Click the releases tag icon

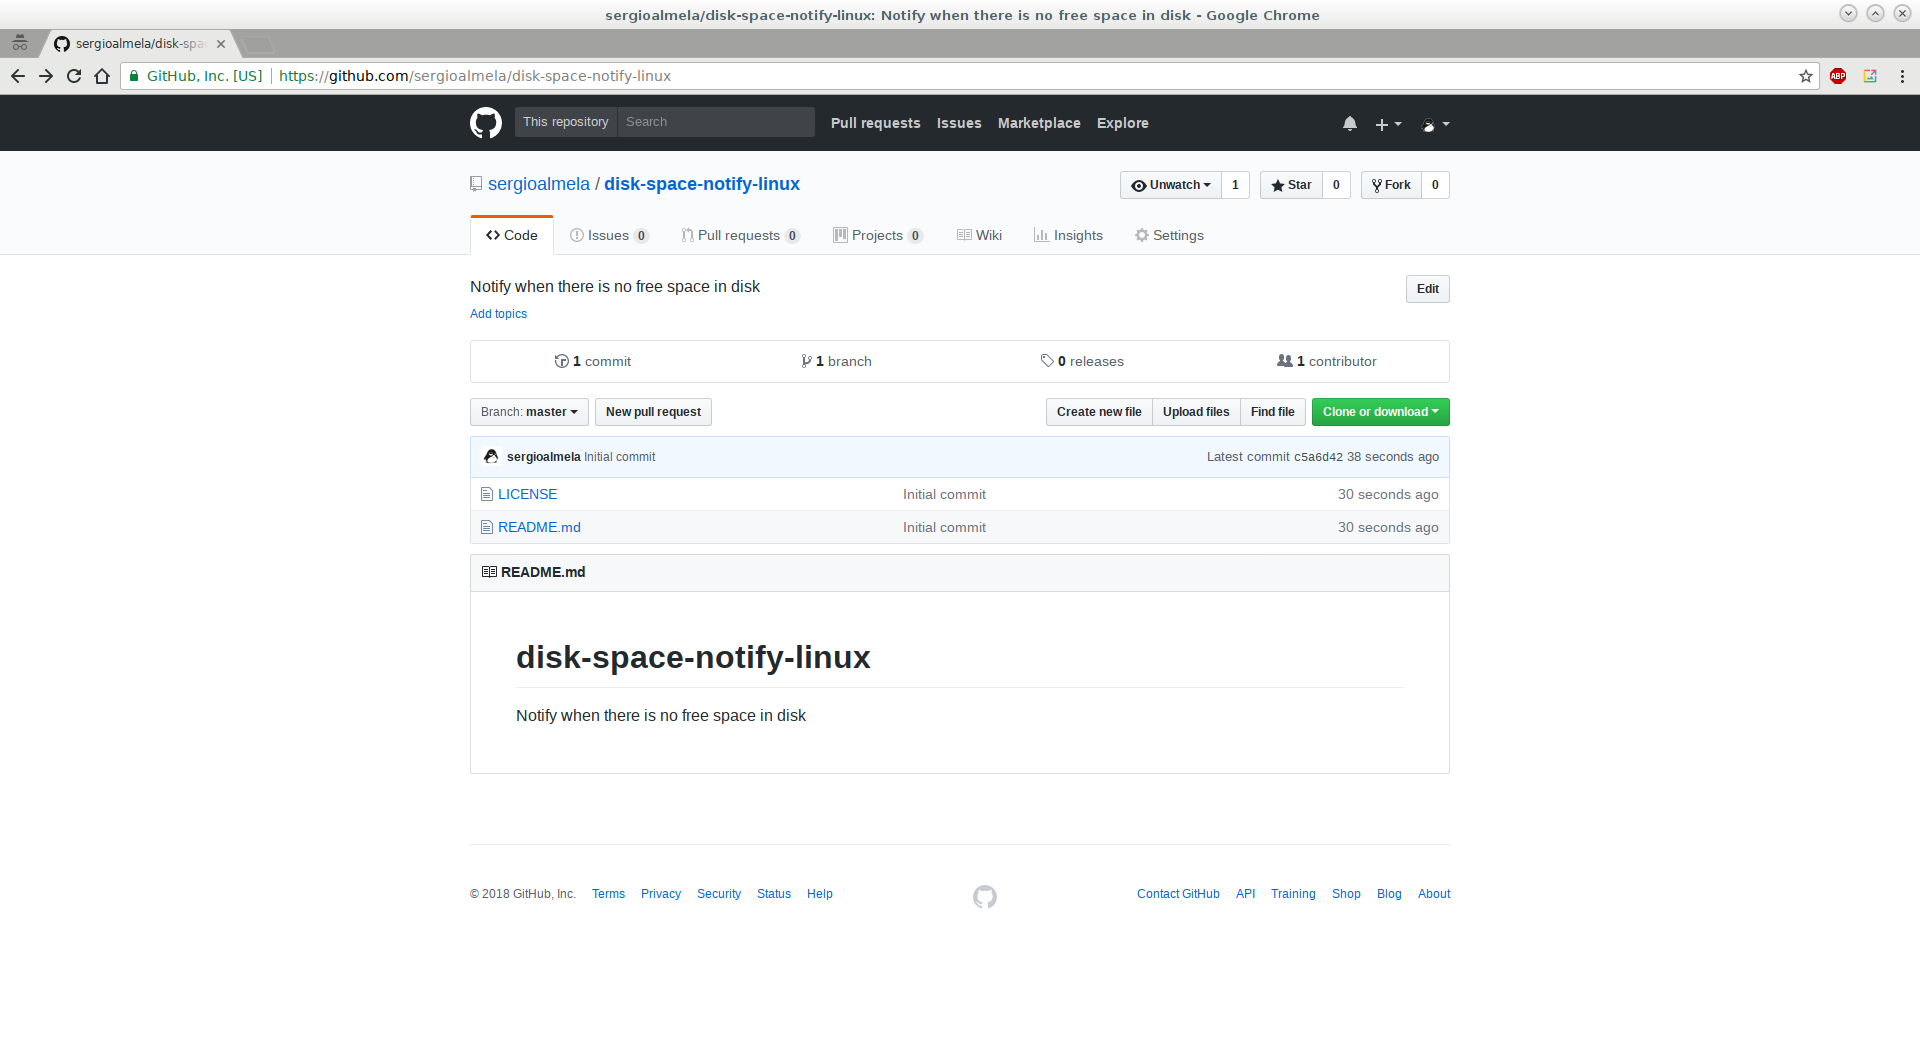coord(1047,361)
